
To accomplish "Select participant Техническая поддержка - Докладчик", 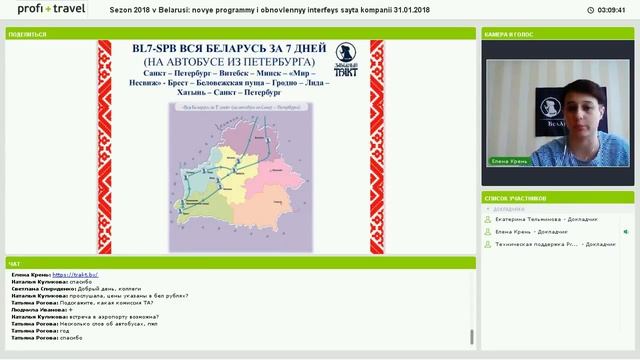I will [x=555, y=244].
